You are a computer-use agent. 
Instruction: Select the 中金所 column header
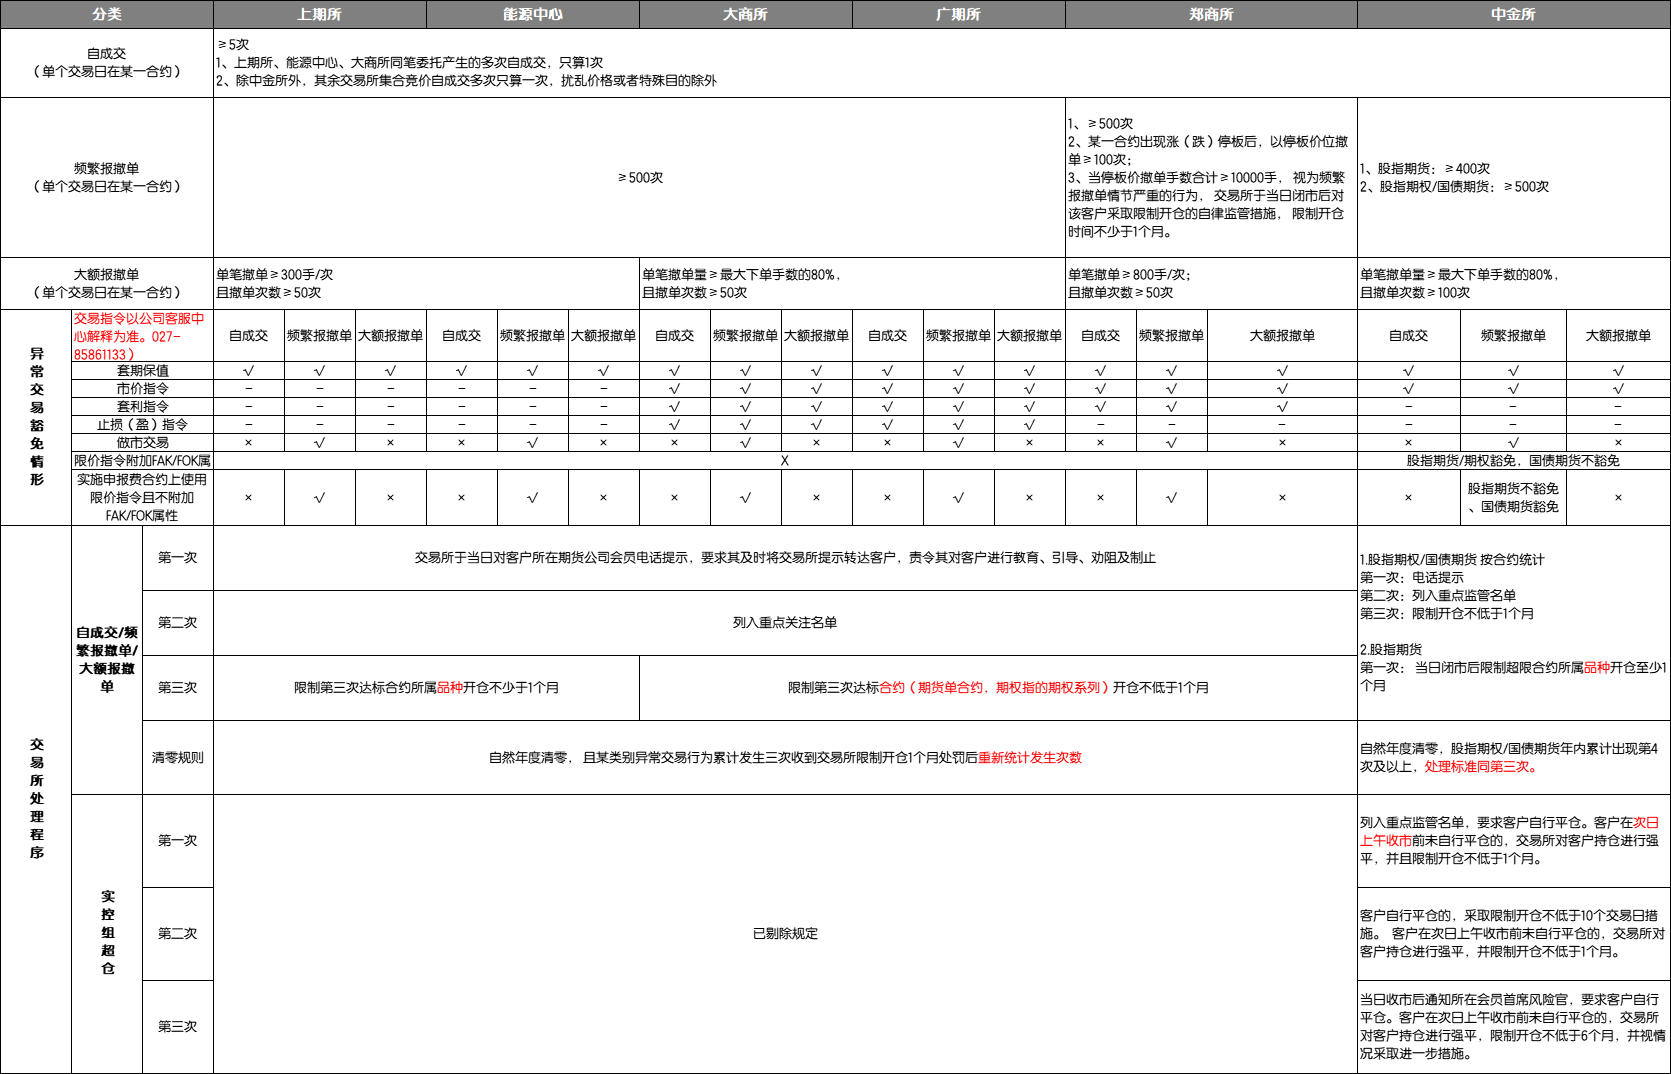pos(1513,14)
